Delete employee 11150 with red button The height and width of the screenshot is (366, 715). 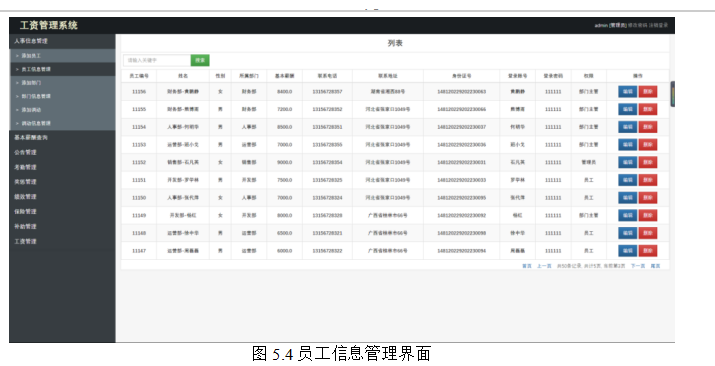point(648,198)
